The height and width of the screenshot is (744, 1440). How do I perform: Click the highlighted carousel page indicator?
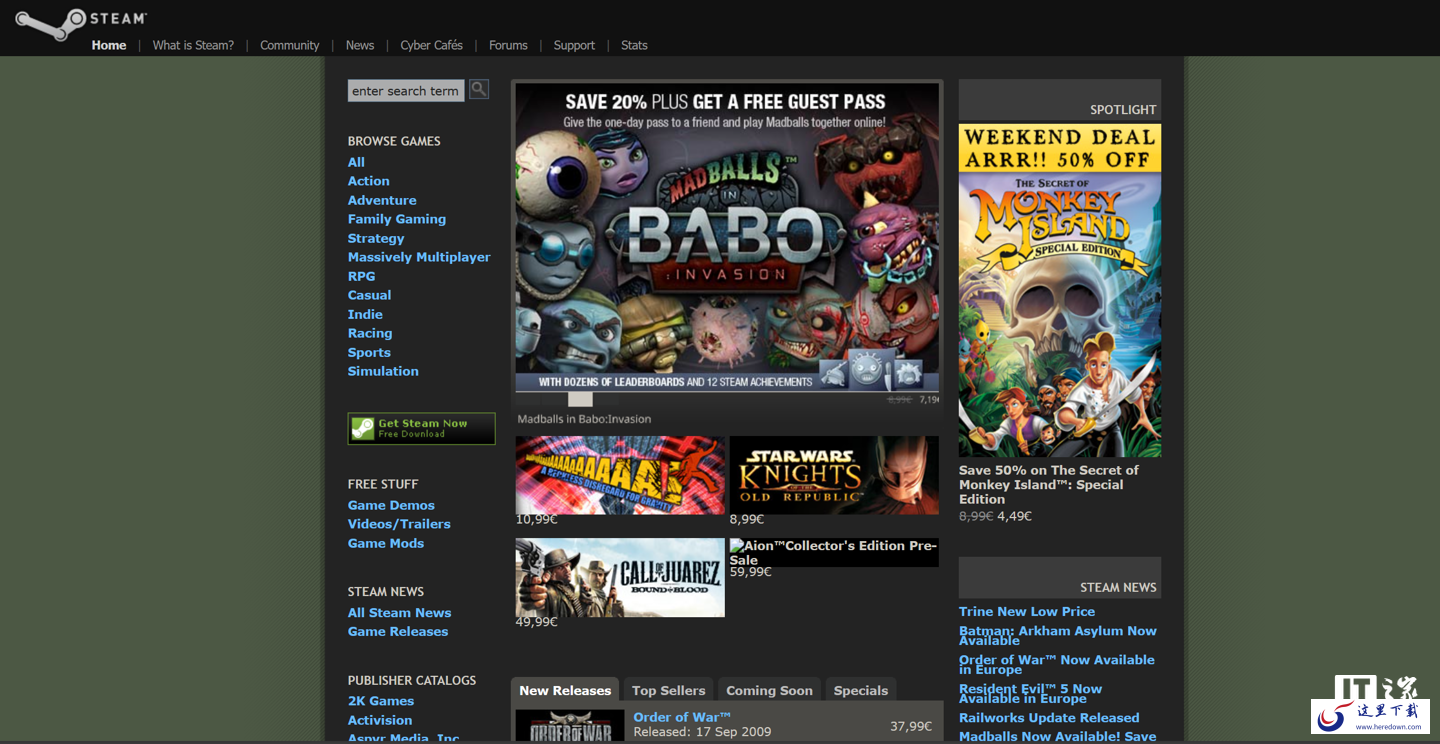580,399
